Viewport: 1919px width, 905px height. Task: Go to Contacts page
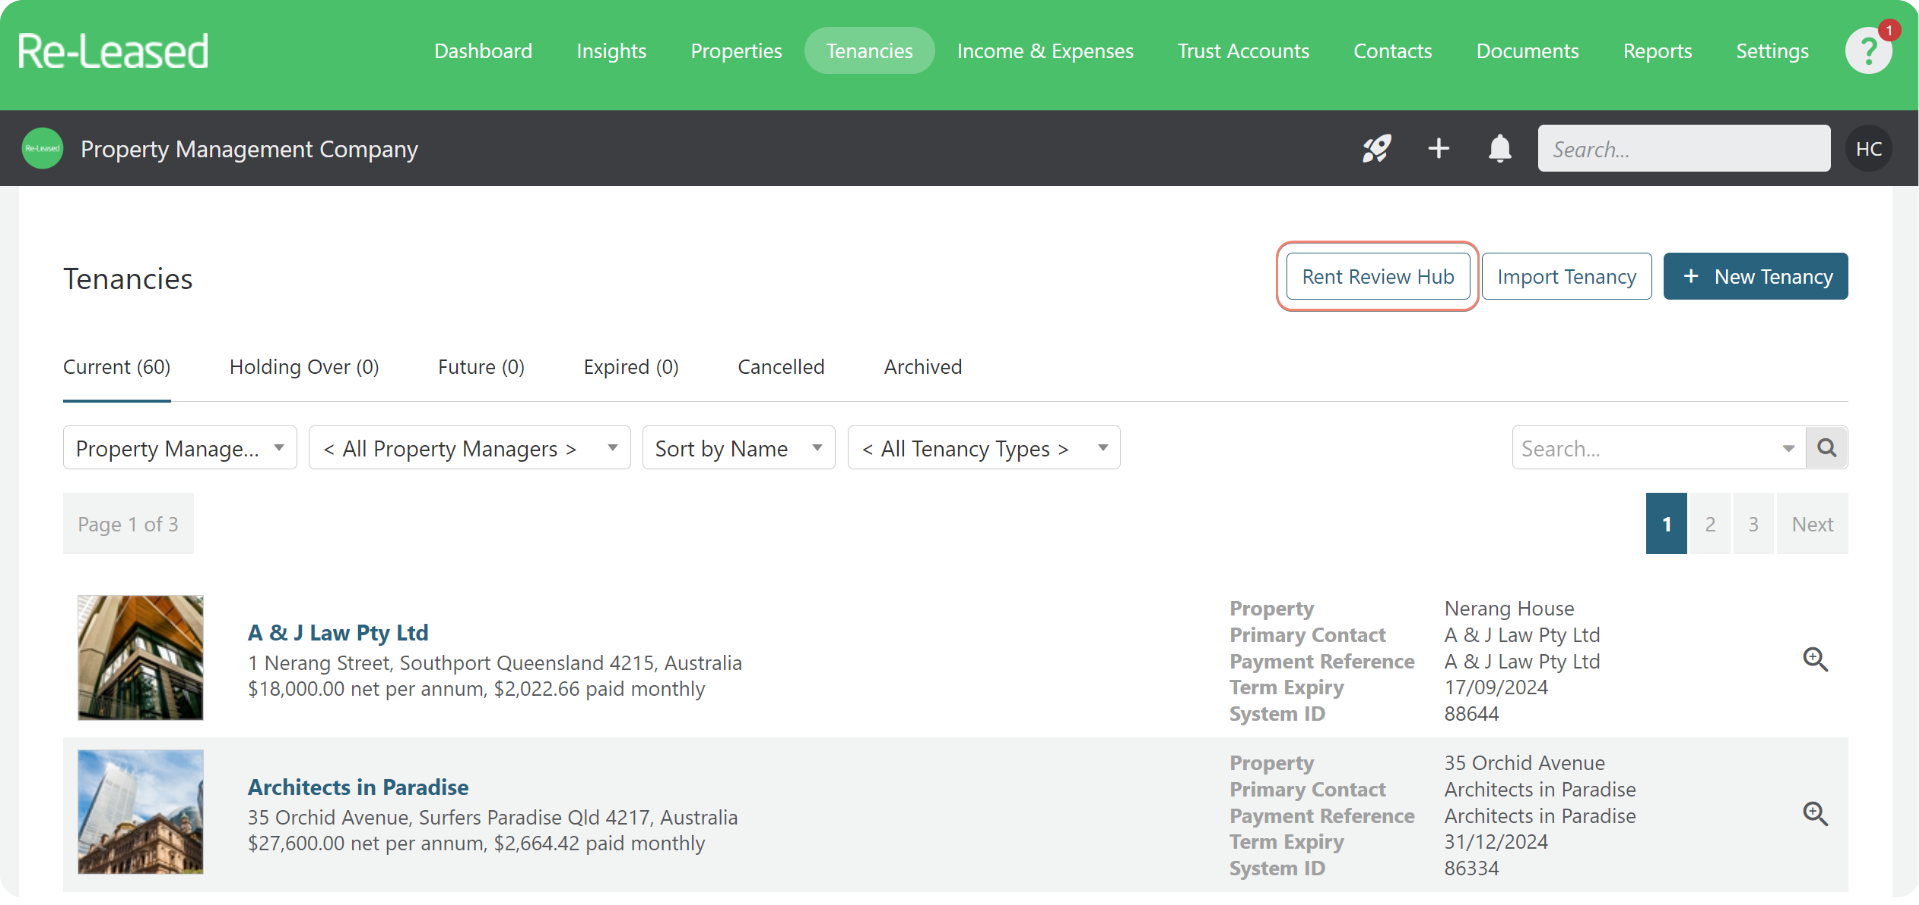pyautogui.click(x=1392, y=51)
